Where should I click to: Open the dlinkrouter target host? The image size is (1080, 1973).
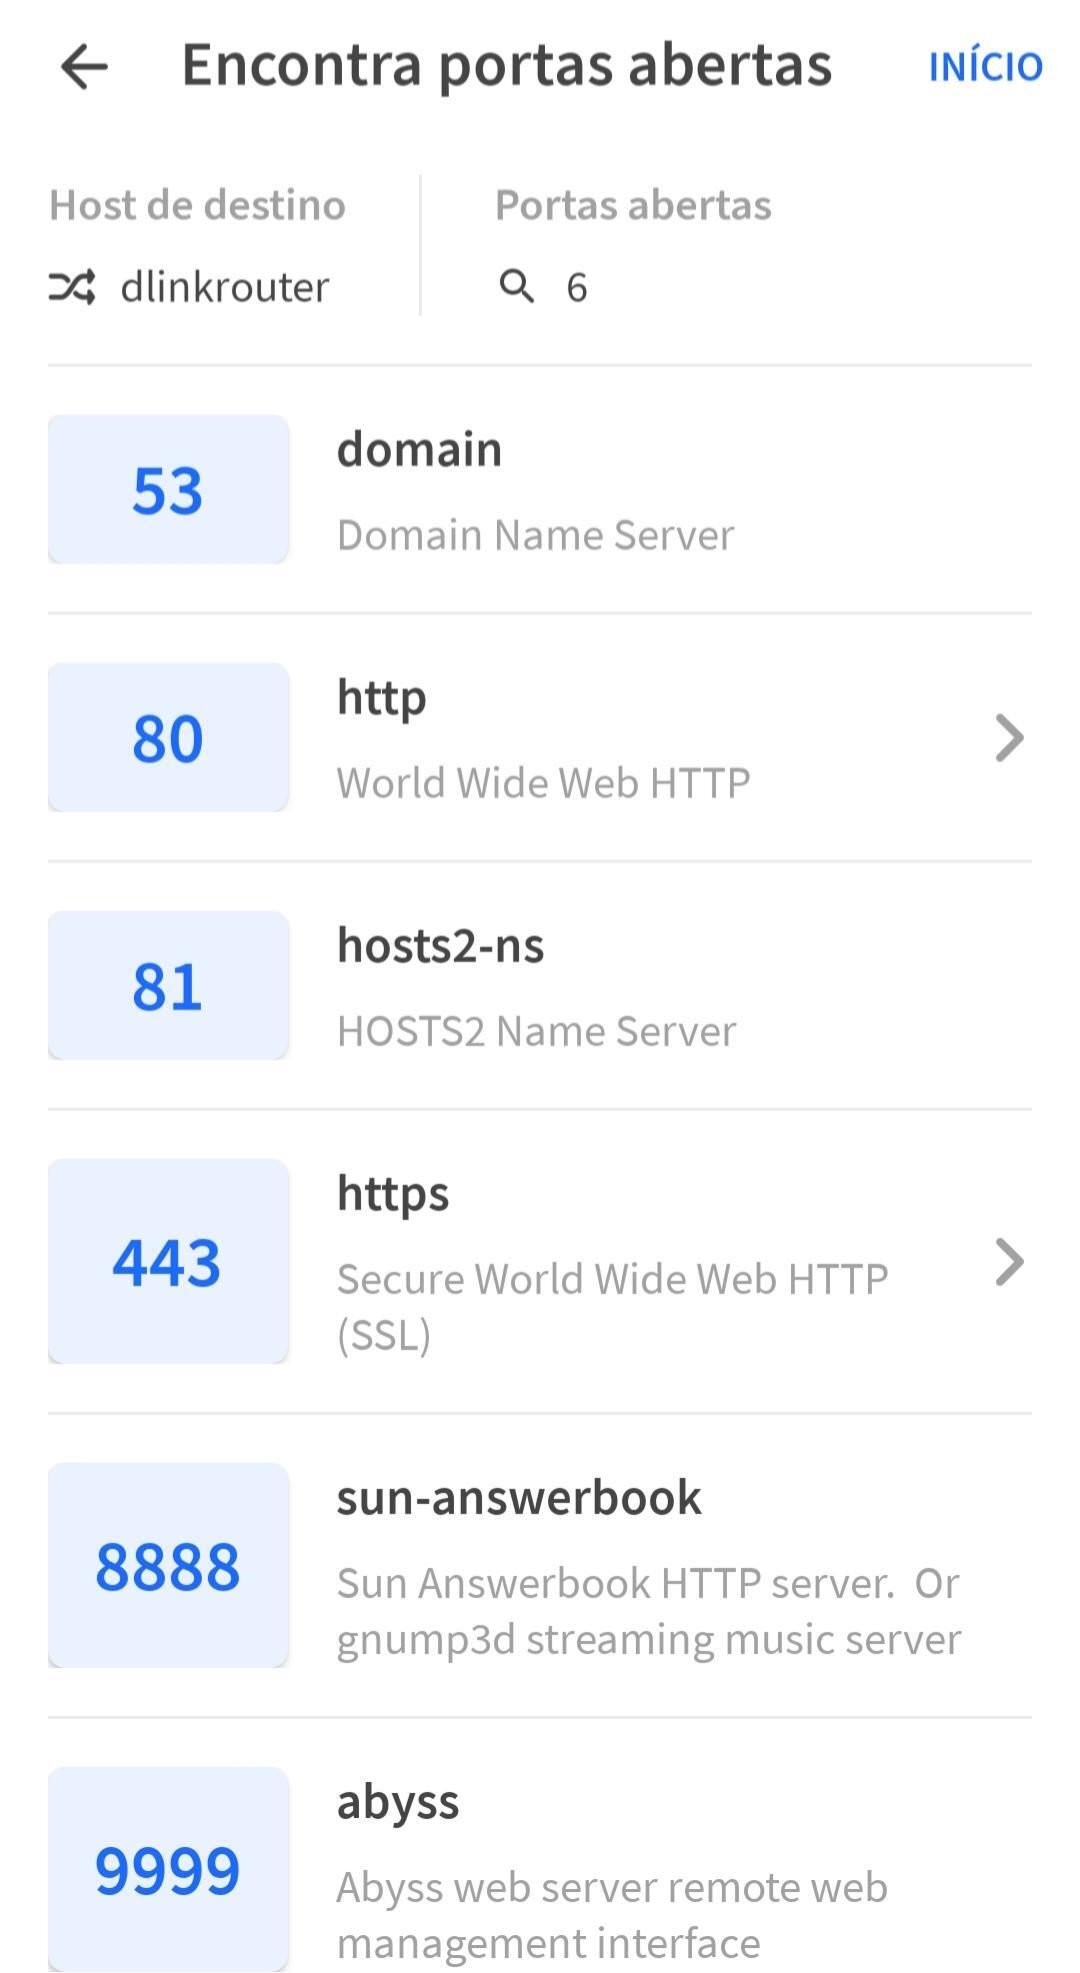(224, 288)
